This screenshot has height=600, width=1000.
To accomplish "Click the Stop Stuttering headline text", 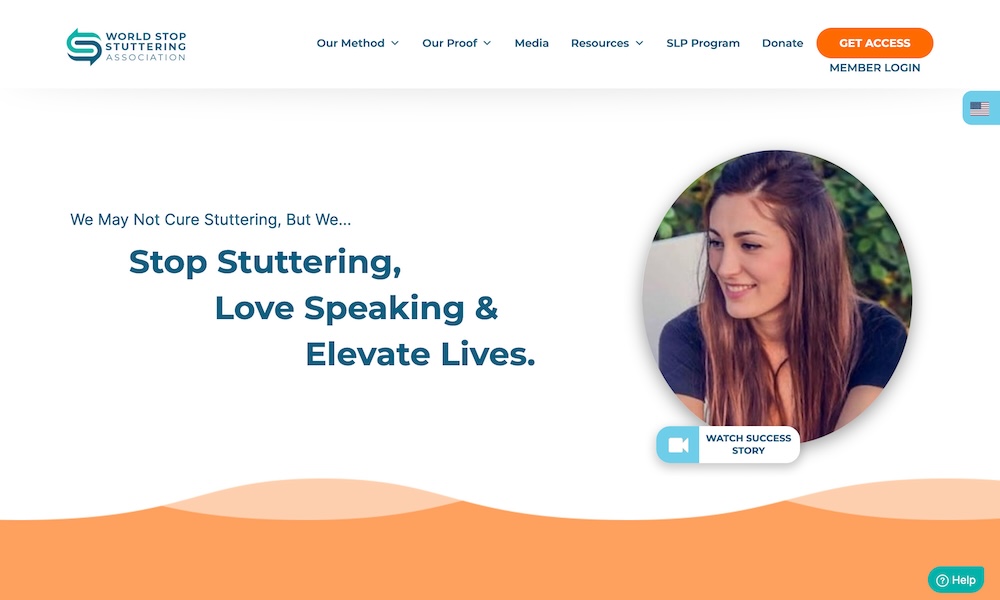I will [265, 262].
